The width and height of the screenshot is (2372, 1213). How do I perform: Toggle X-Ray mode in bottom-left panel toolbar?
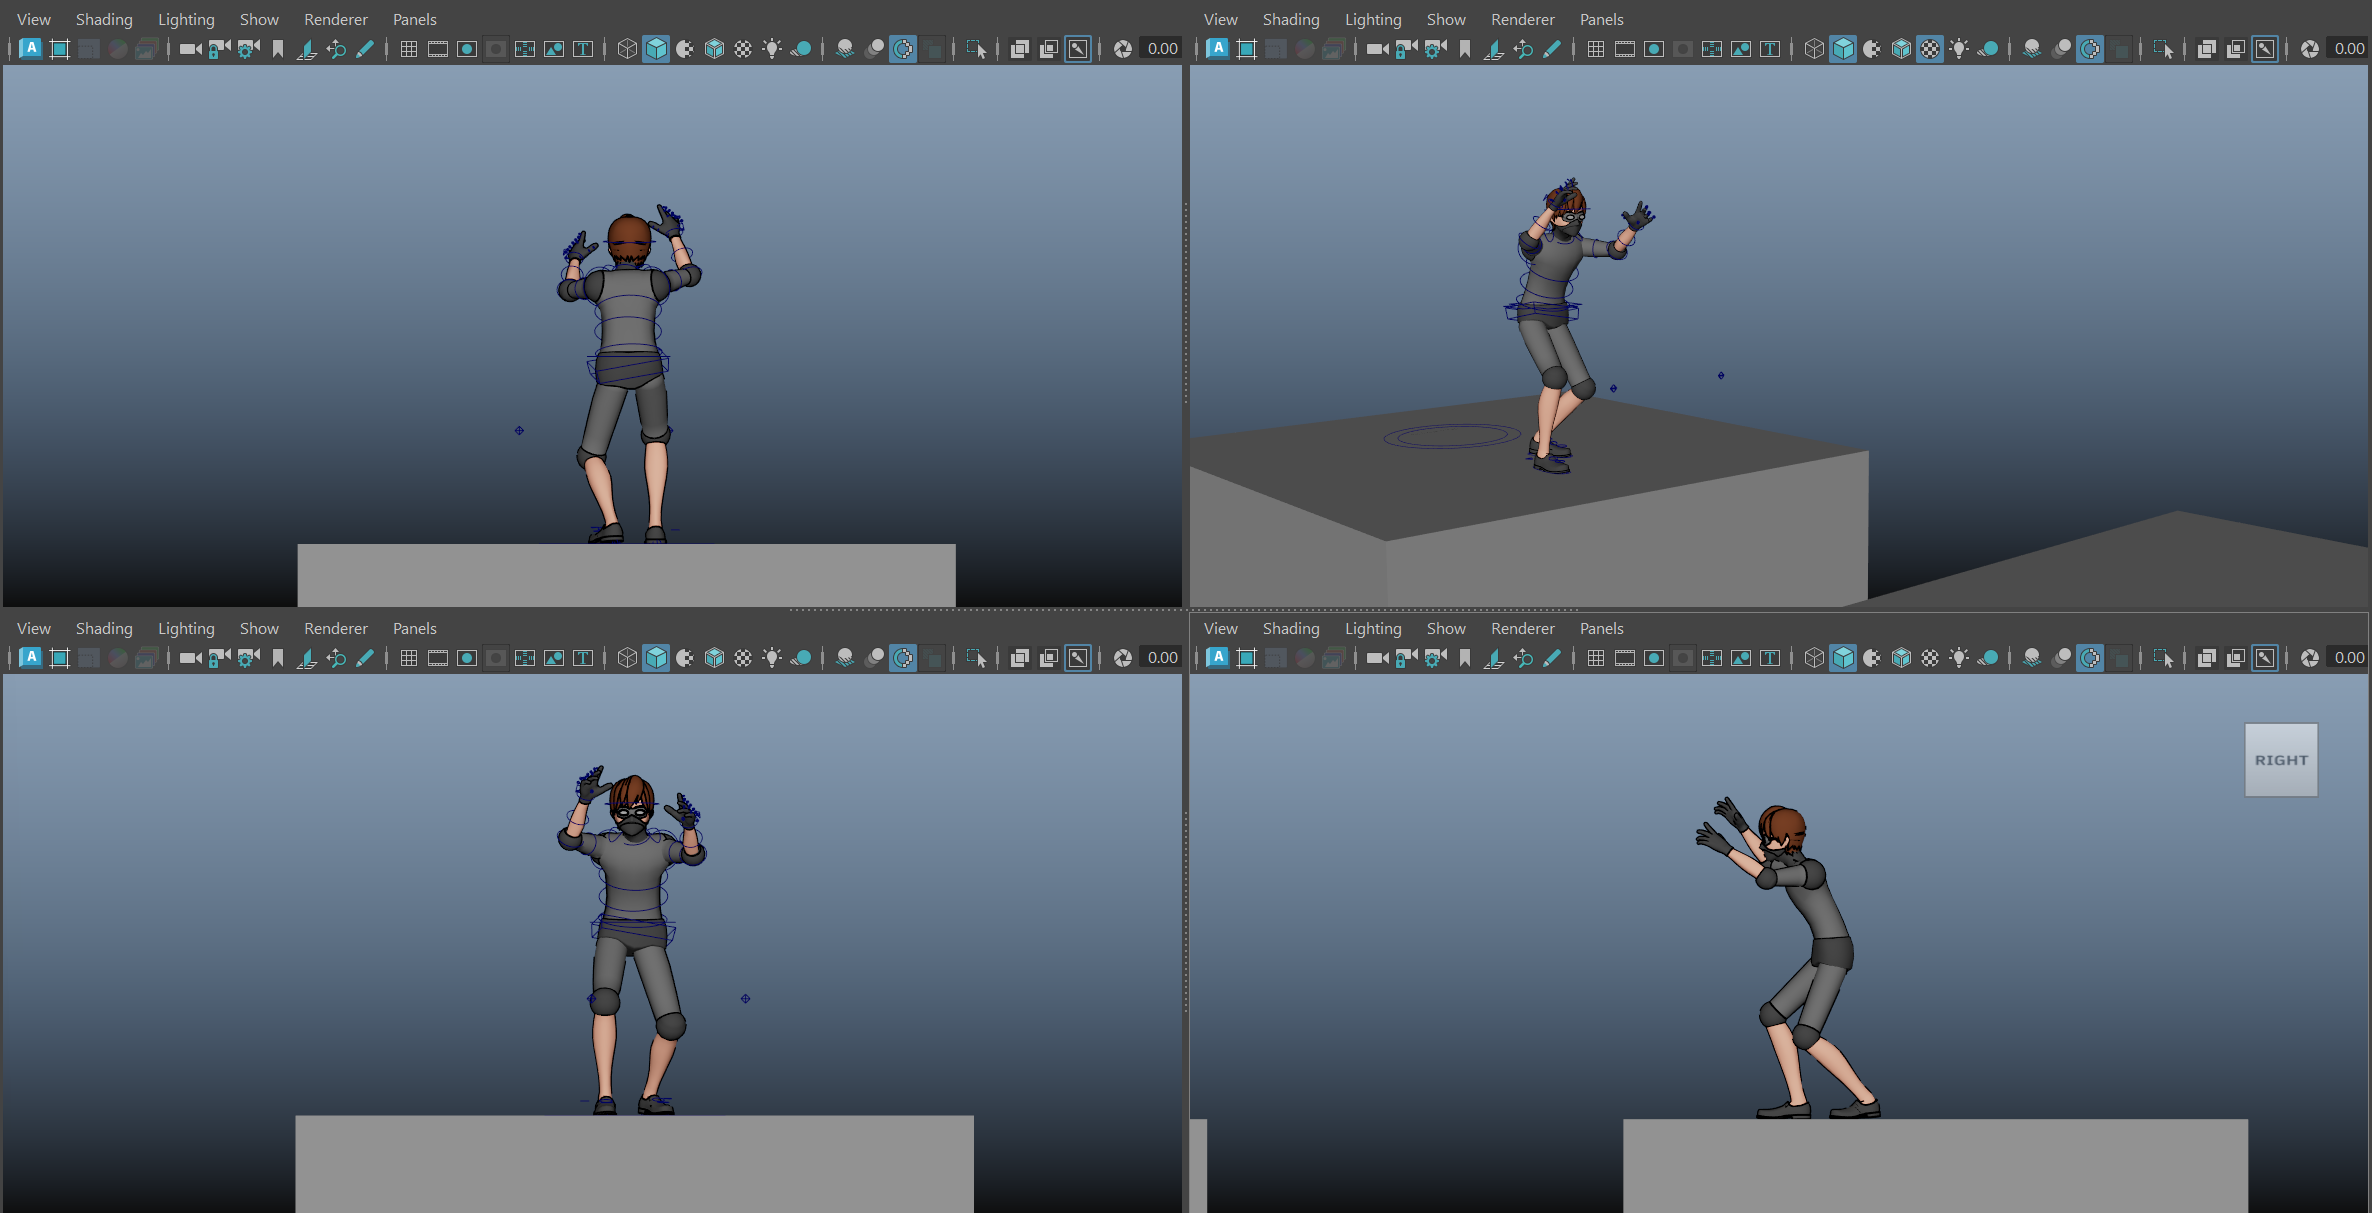point(1020,658)
